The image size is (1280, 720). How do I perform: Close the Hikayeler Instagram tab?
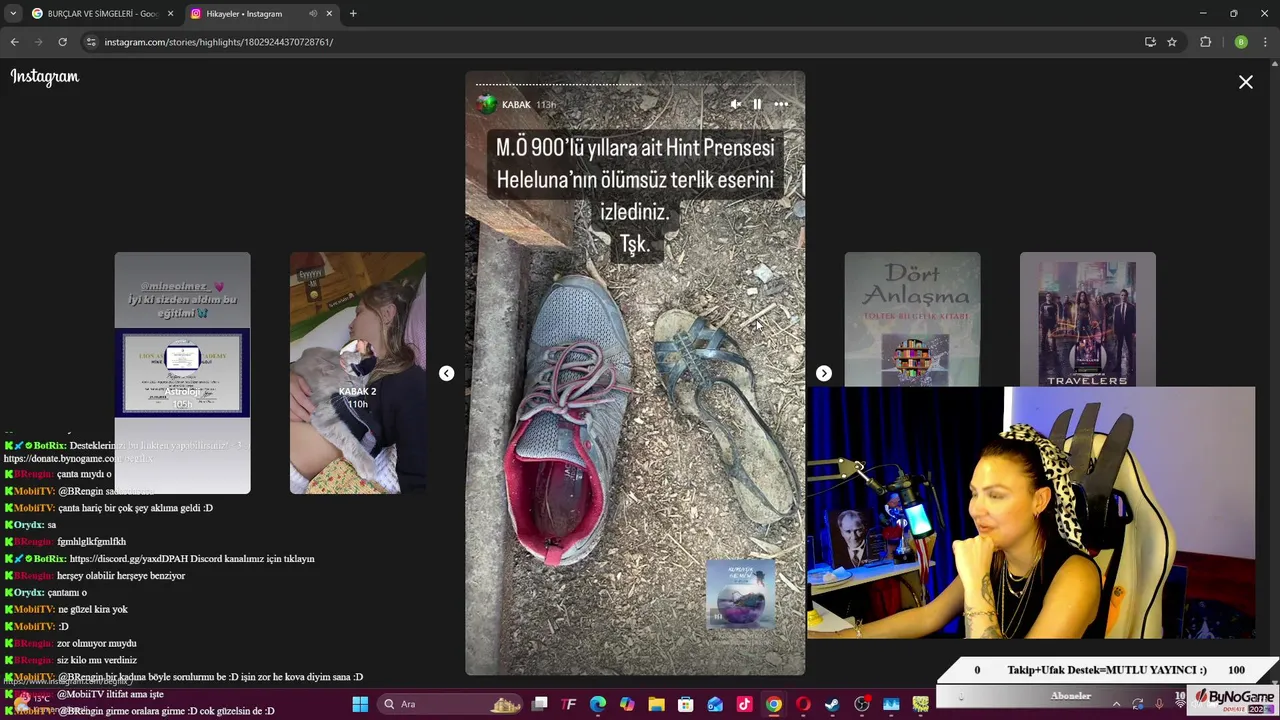pyautogui.click(x=329, y=14)
